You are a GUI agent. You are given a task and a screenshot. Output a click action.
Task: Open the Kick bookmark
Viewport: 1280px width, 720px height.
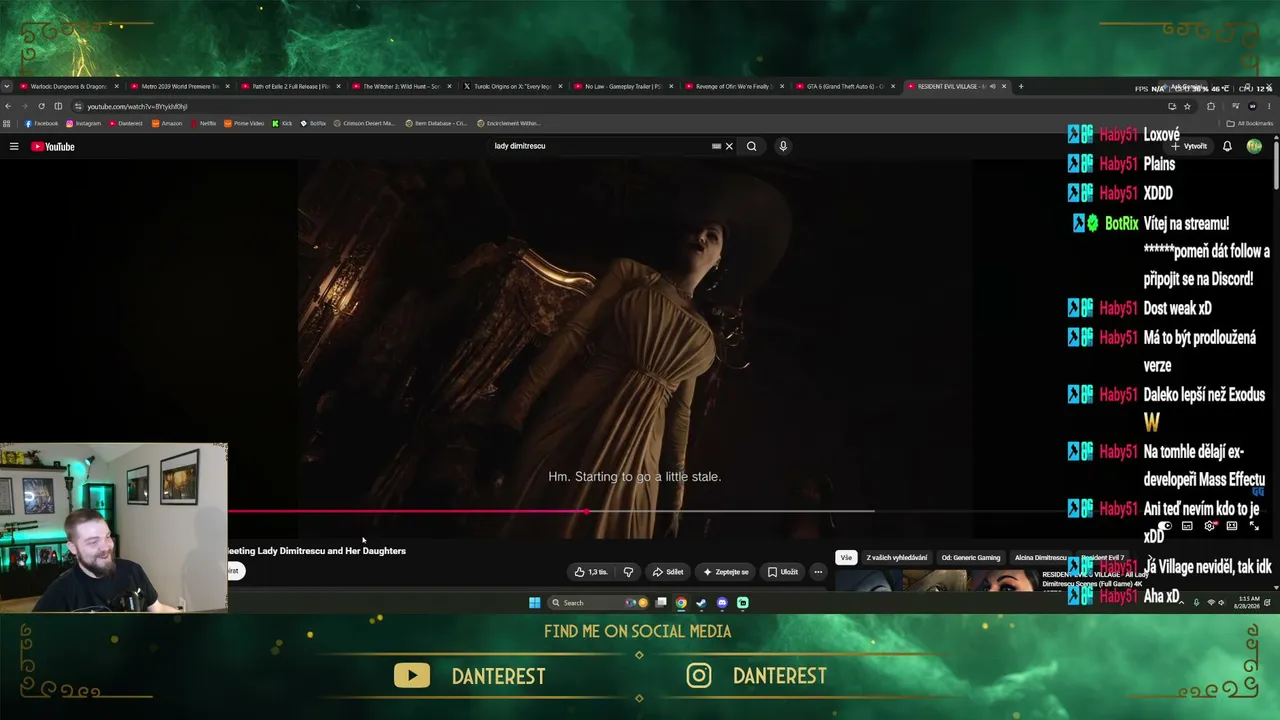click(282, 124)
